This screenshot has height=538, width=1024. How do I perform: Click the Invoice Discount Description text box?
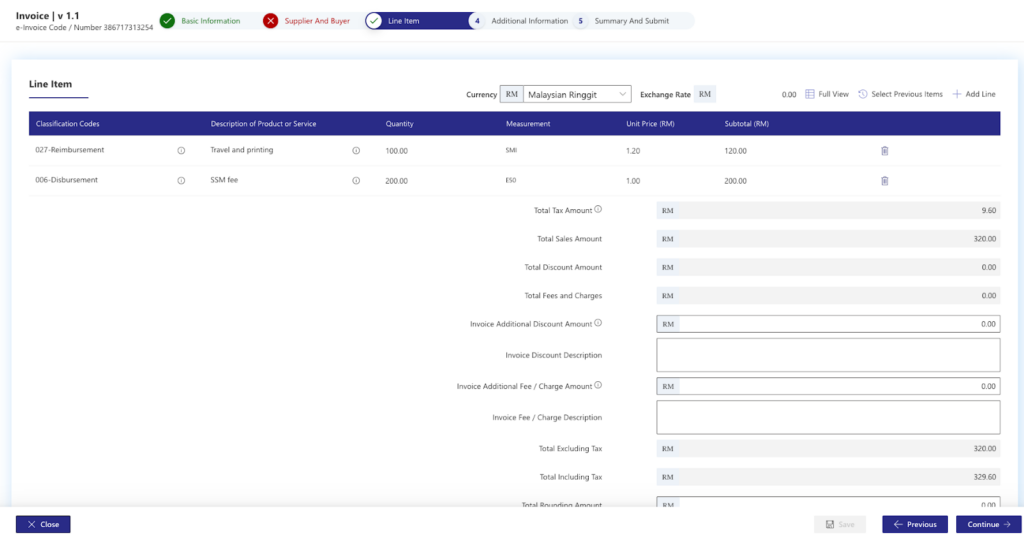tap(828, 355)
